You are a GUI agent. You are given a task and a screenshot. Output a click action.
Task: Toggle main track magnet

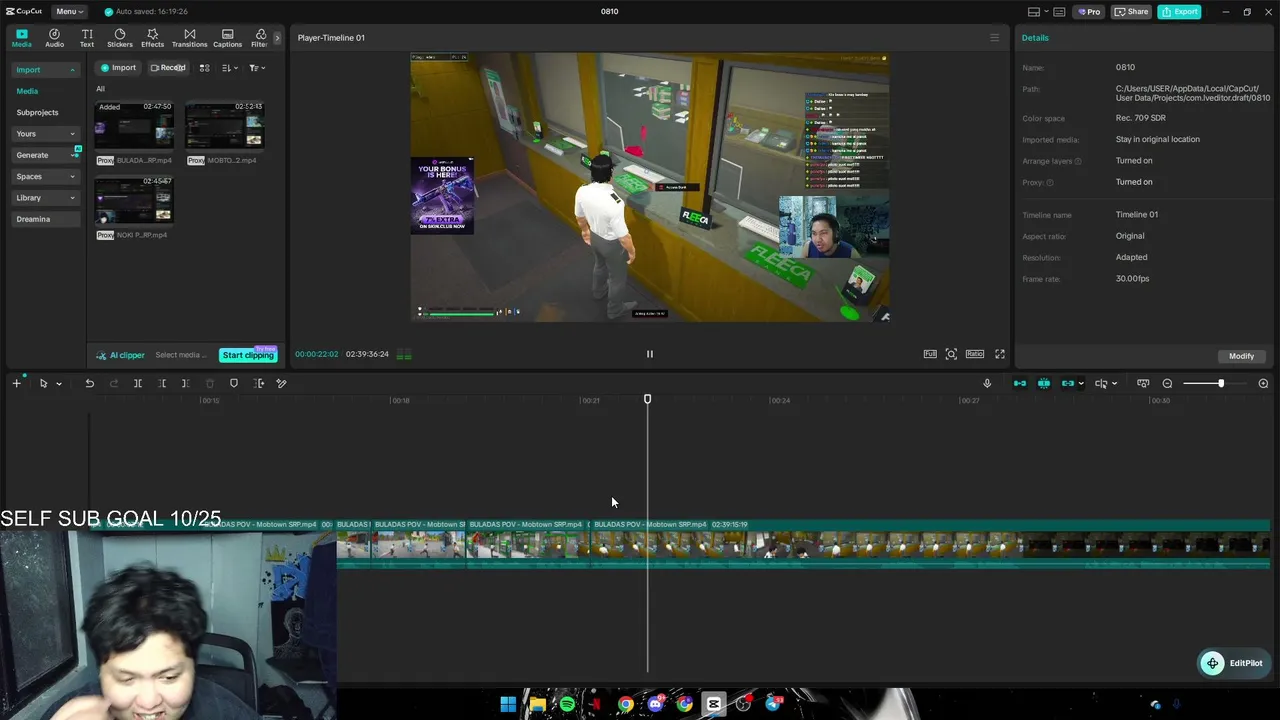click(x=1020, y=383)
